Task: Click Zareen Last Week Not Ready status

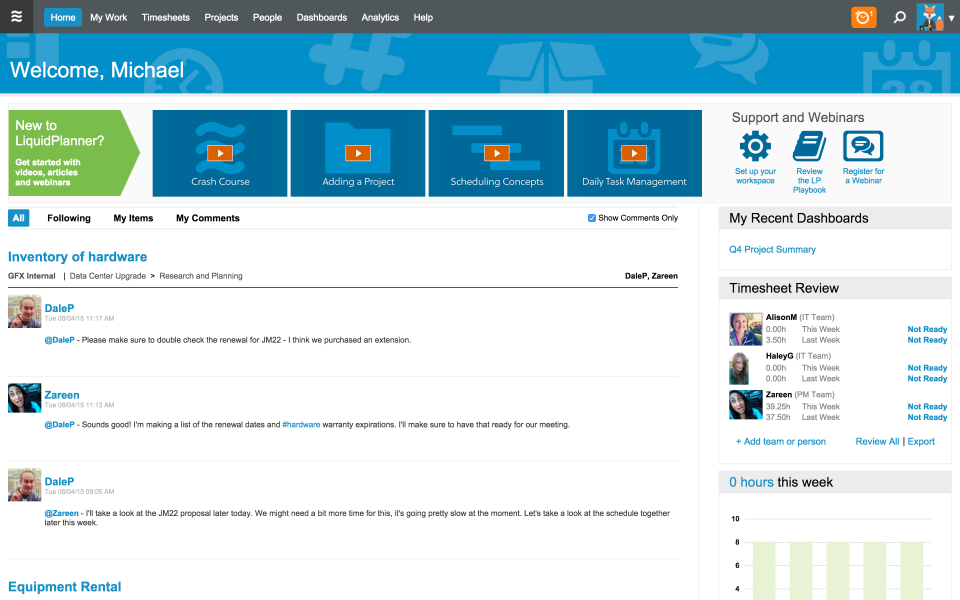Action: pyautogui.click(x=927, y=417)
